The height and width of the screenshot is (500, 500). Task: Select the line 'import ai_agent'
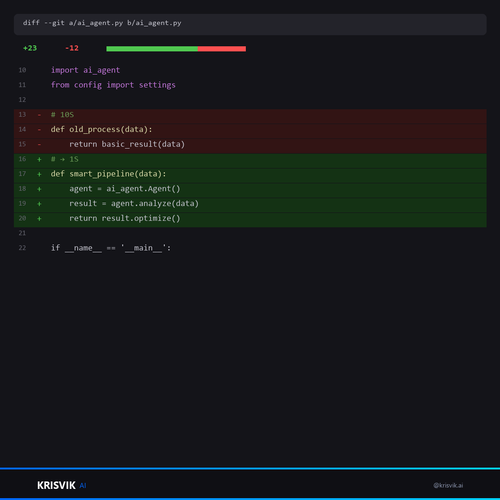[x=85, y=70]
